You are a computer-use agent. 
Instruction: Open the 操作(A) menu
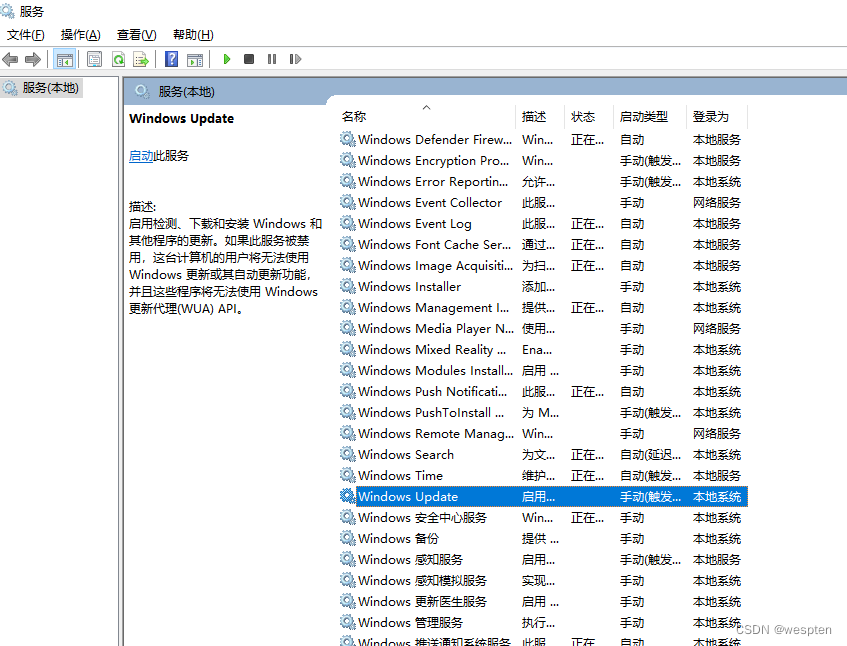pyautogui.click(x=80, y=35)
